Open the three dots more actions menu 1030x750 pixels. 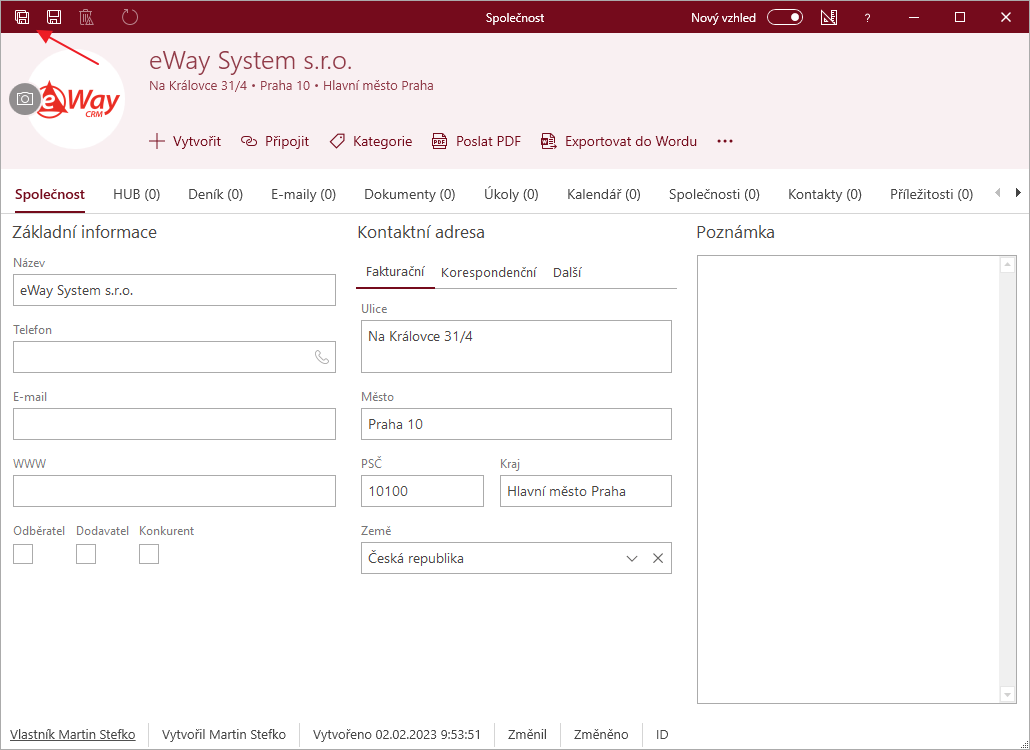tap(725, 141)
